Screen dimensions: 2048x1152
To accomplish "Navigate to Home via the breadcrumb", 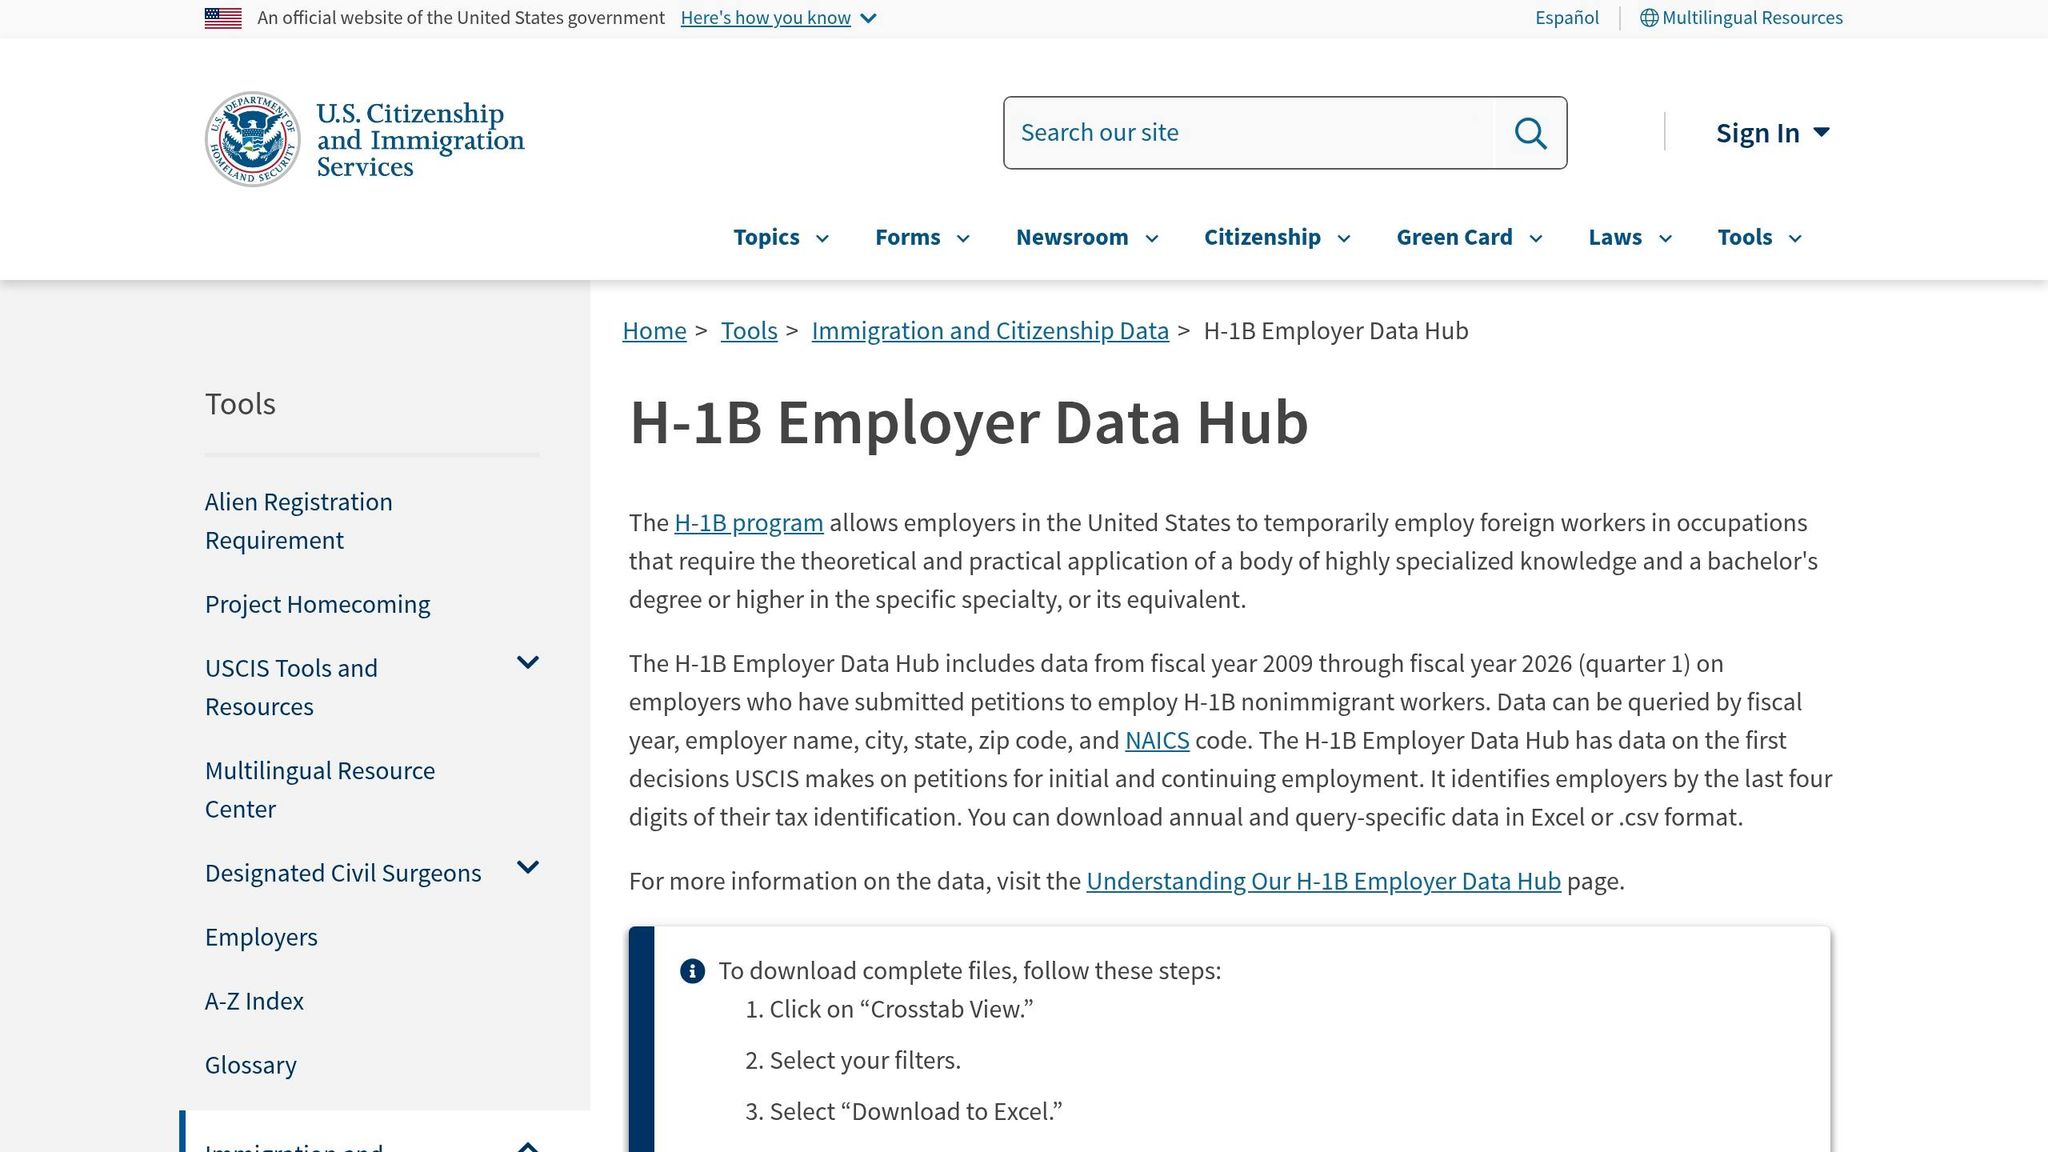I will click(x=654, y=330).
